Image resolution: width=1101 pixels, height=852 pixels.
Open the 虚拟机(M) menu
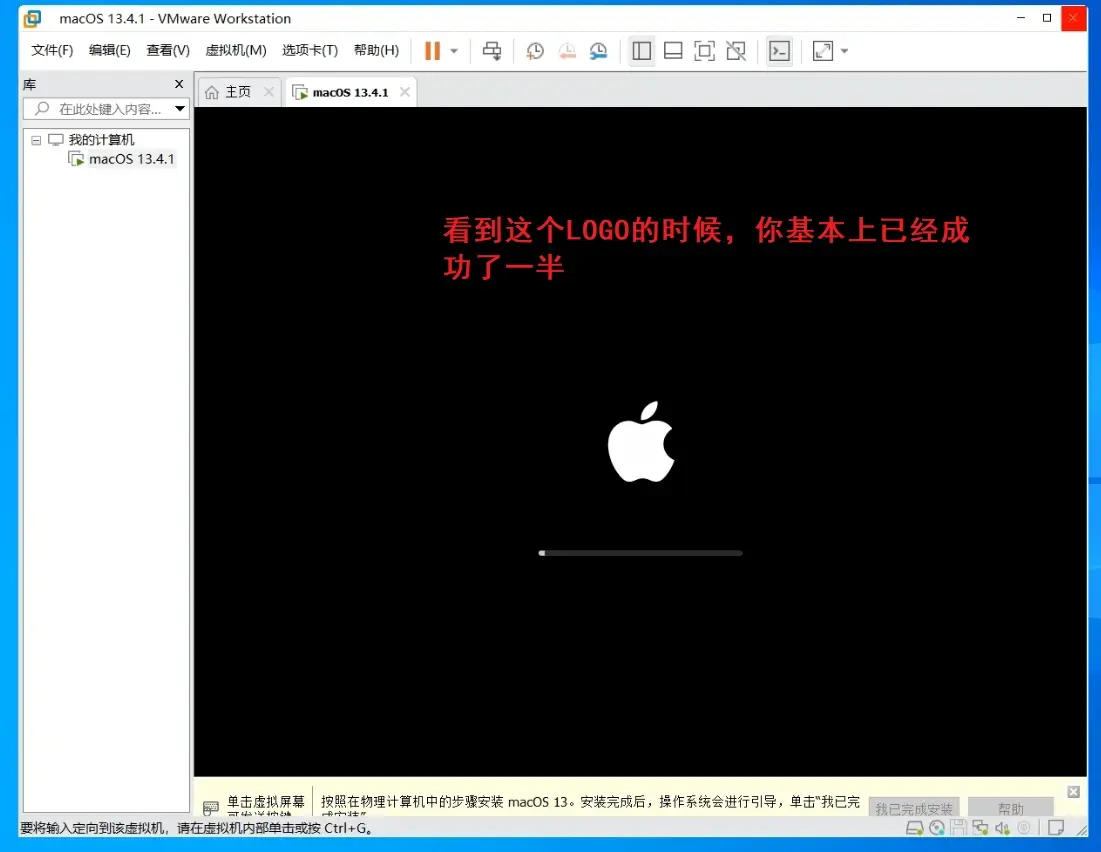point(235,50)
